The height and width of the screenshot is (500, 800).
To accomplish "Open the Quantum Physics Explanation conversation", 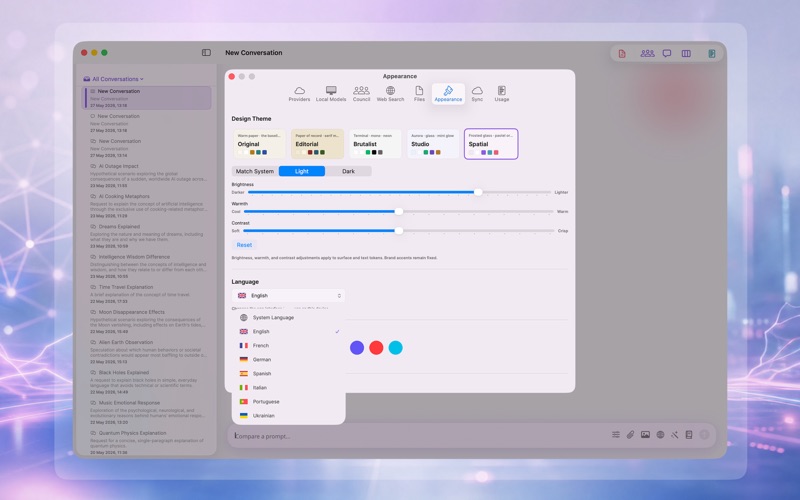I will tap(147, 442).
